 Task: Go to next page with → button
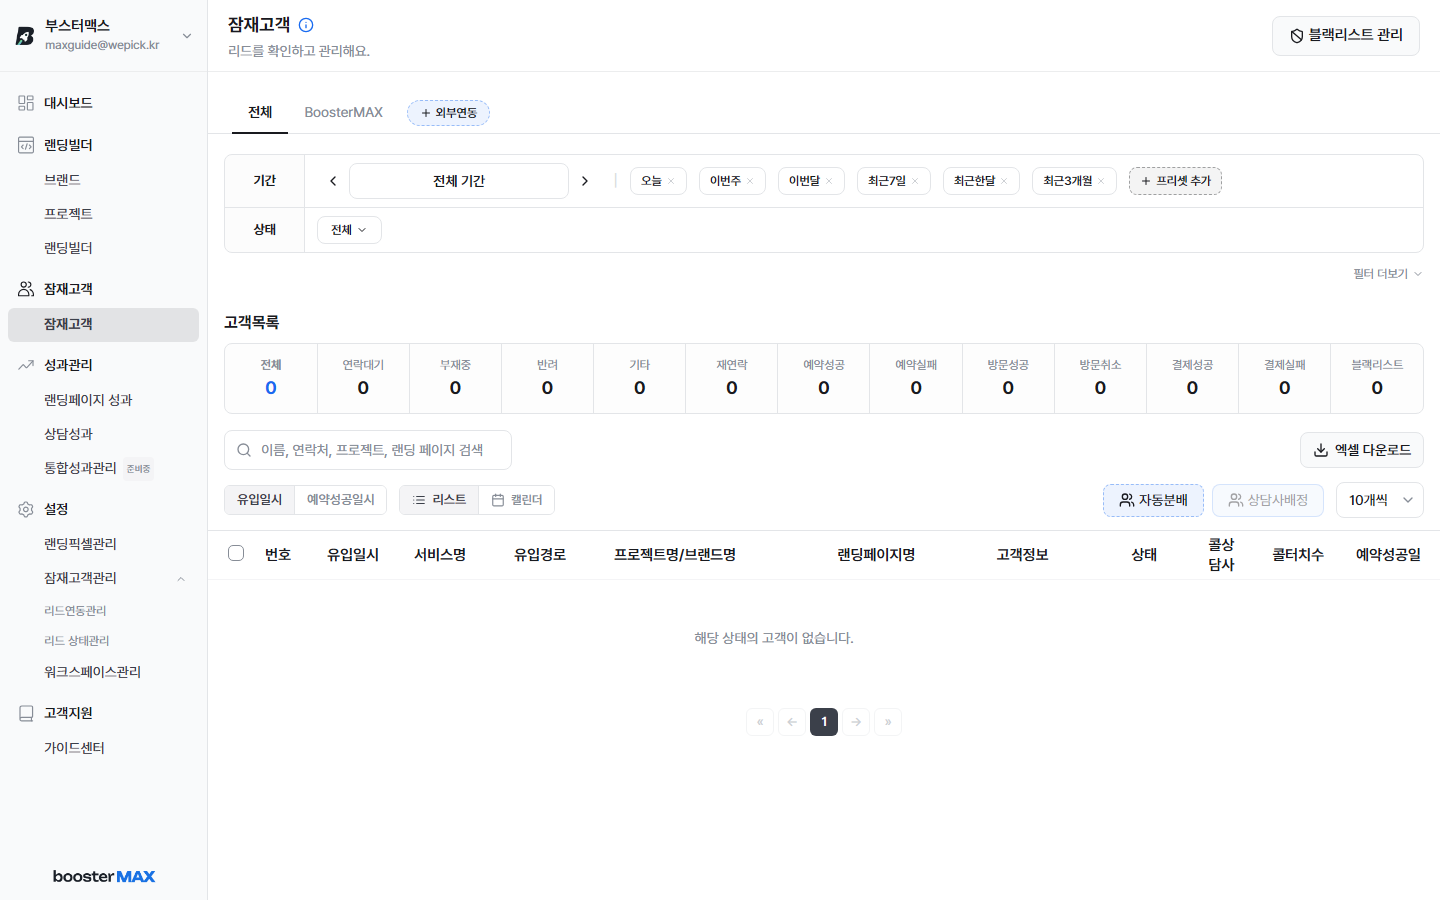856,722
